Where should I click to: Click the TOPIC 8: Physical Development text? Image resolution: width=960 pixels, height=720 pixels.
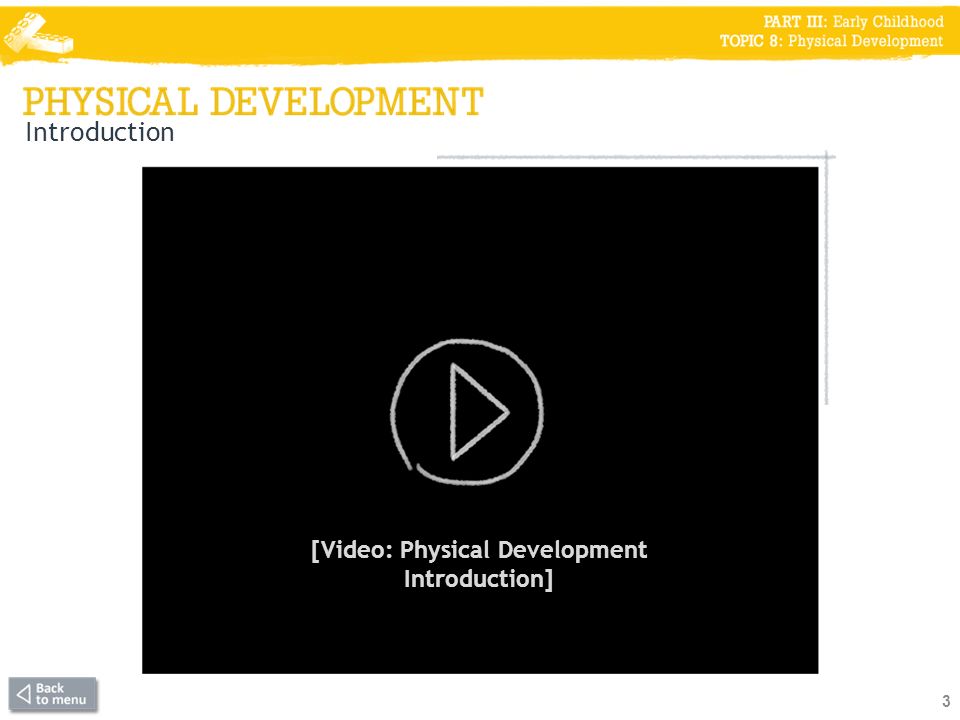831,41
